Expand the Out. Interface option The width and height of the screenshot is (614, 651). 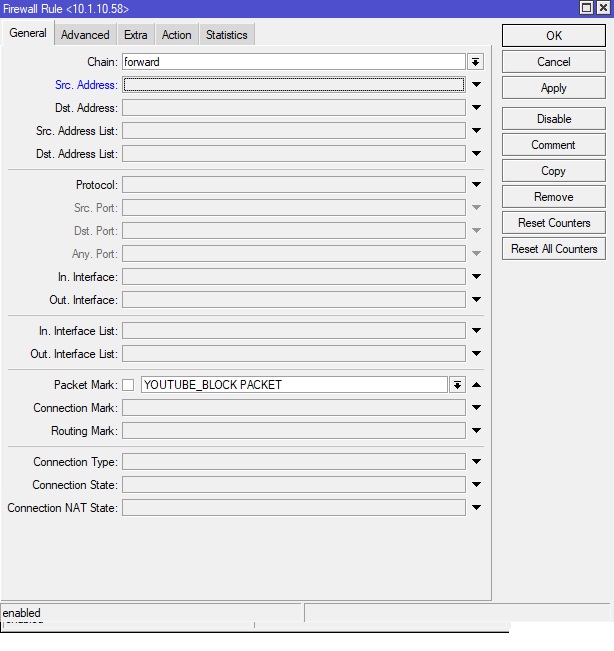point(477,299)
